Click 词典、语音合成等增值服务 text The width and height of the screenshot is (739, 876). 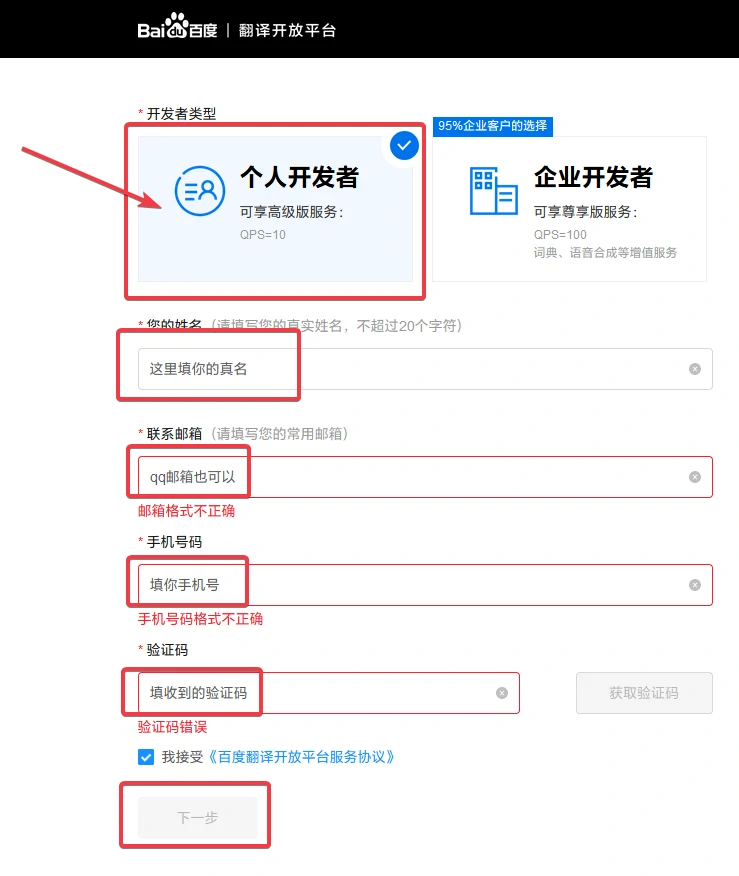point(605,253)
